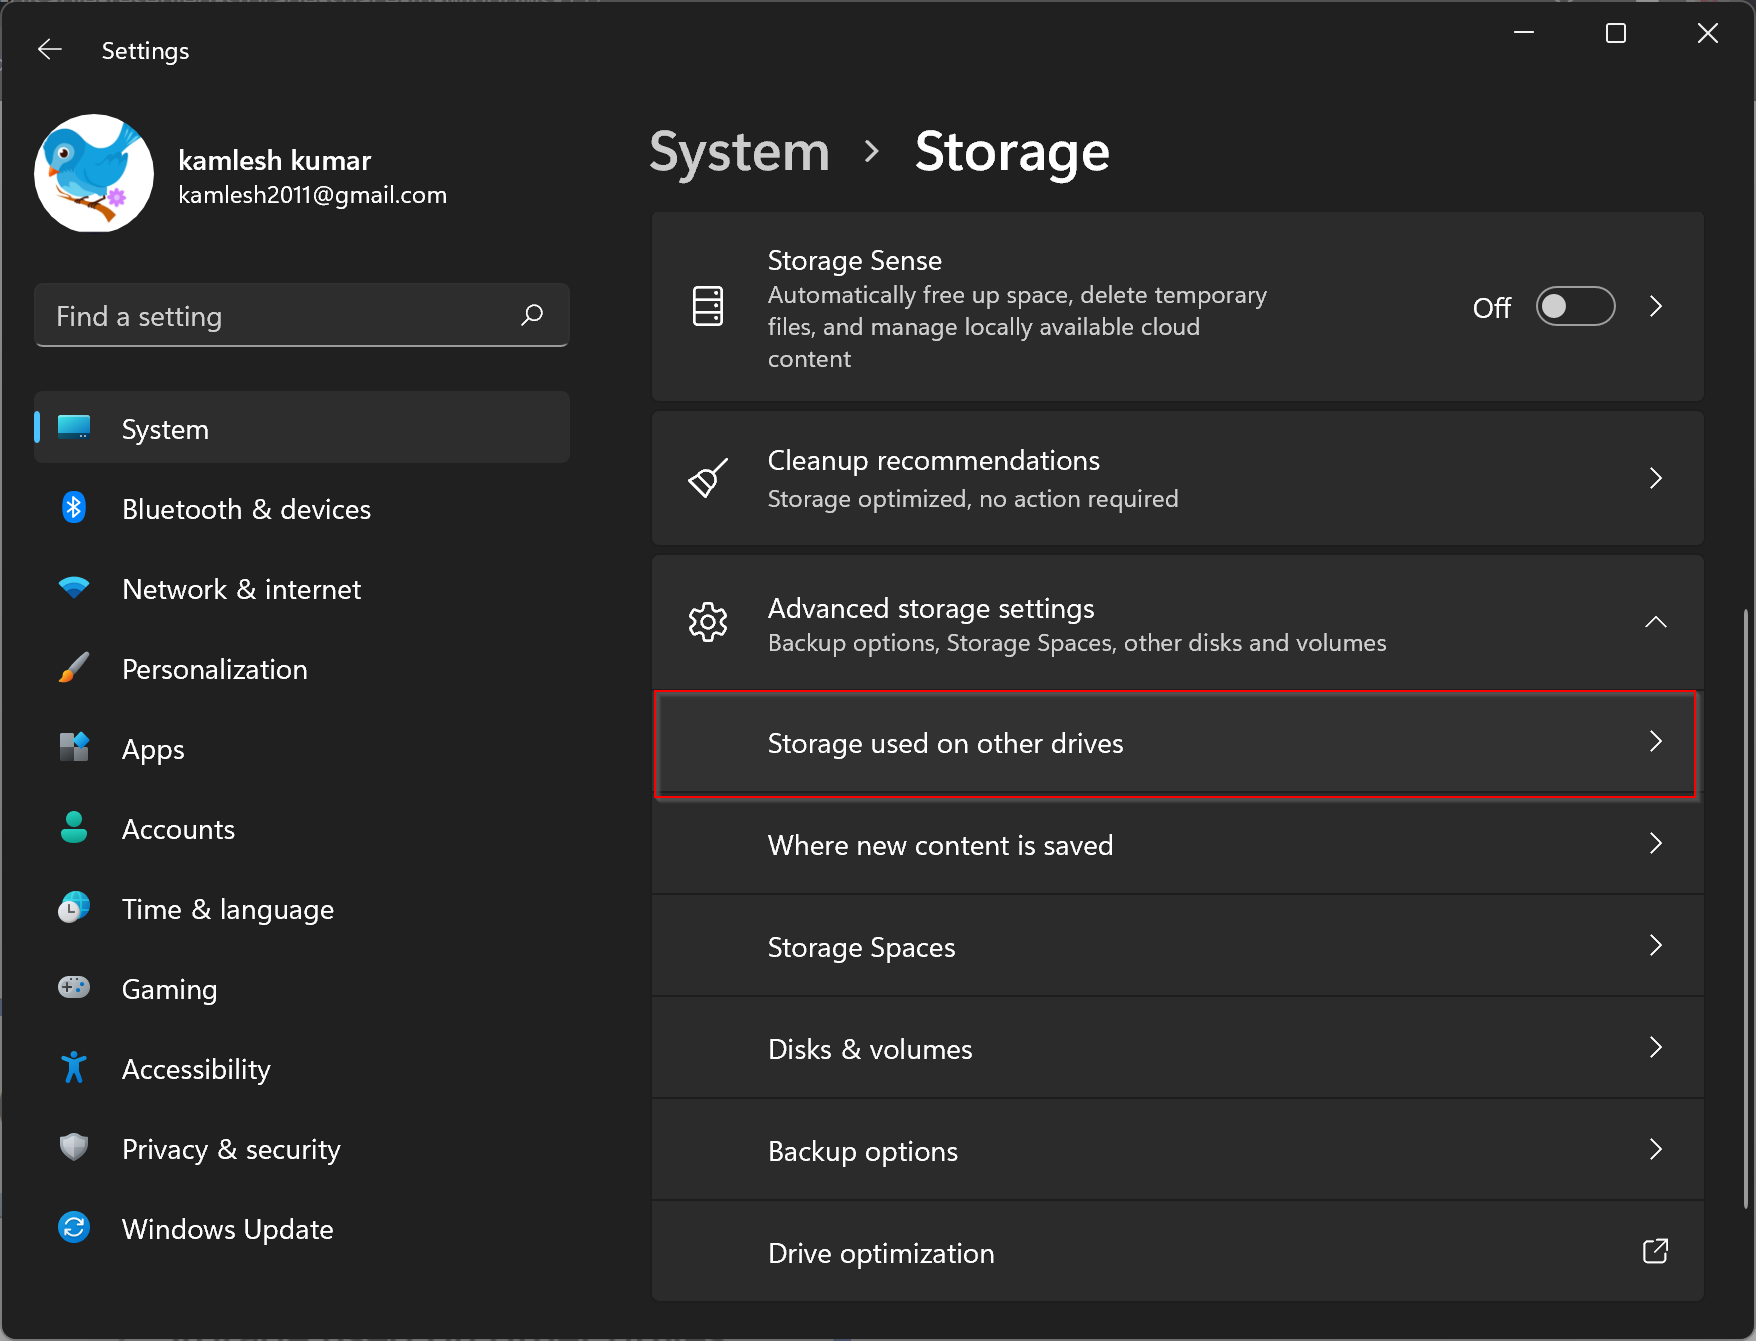Click the Network wifi icon in sidebar
1756x1341 pixels.
(x=74, y=588)
